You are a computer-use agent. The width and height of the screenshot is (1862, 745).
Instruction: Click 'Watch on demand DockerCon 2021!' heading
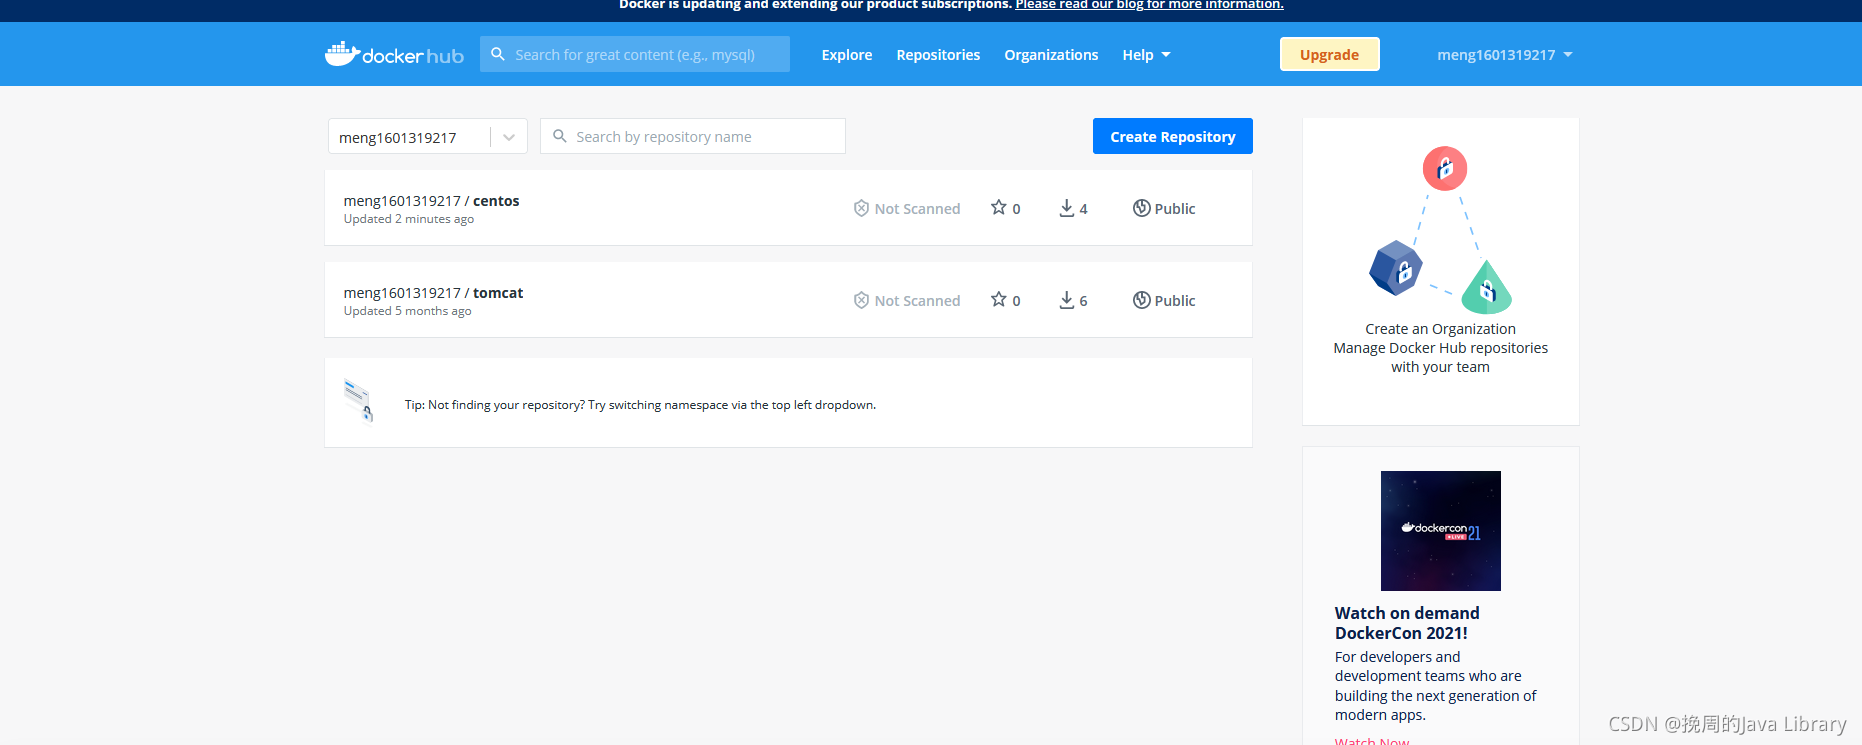click(1407, 623)
